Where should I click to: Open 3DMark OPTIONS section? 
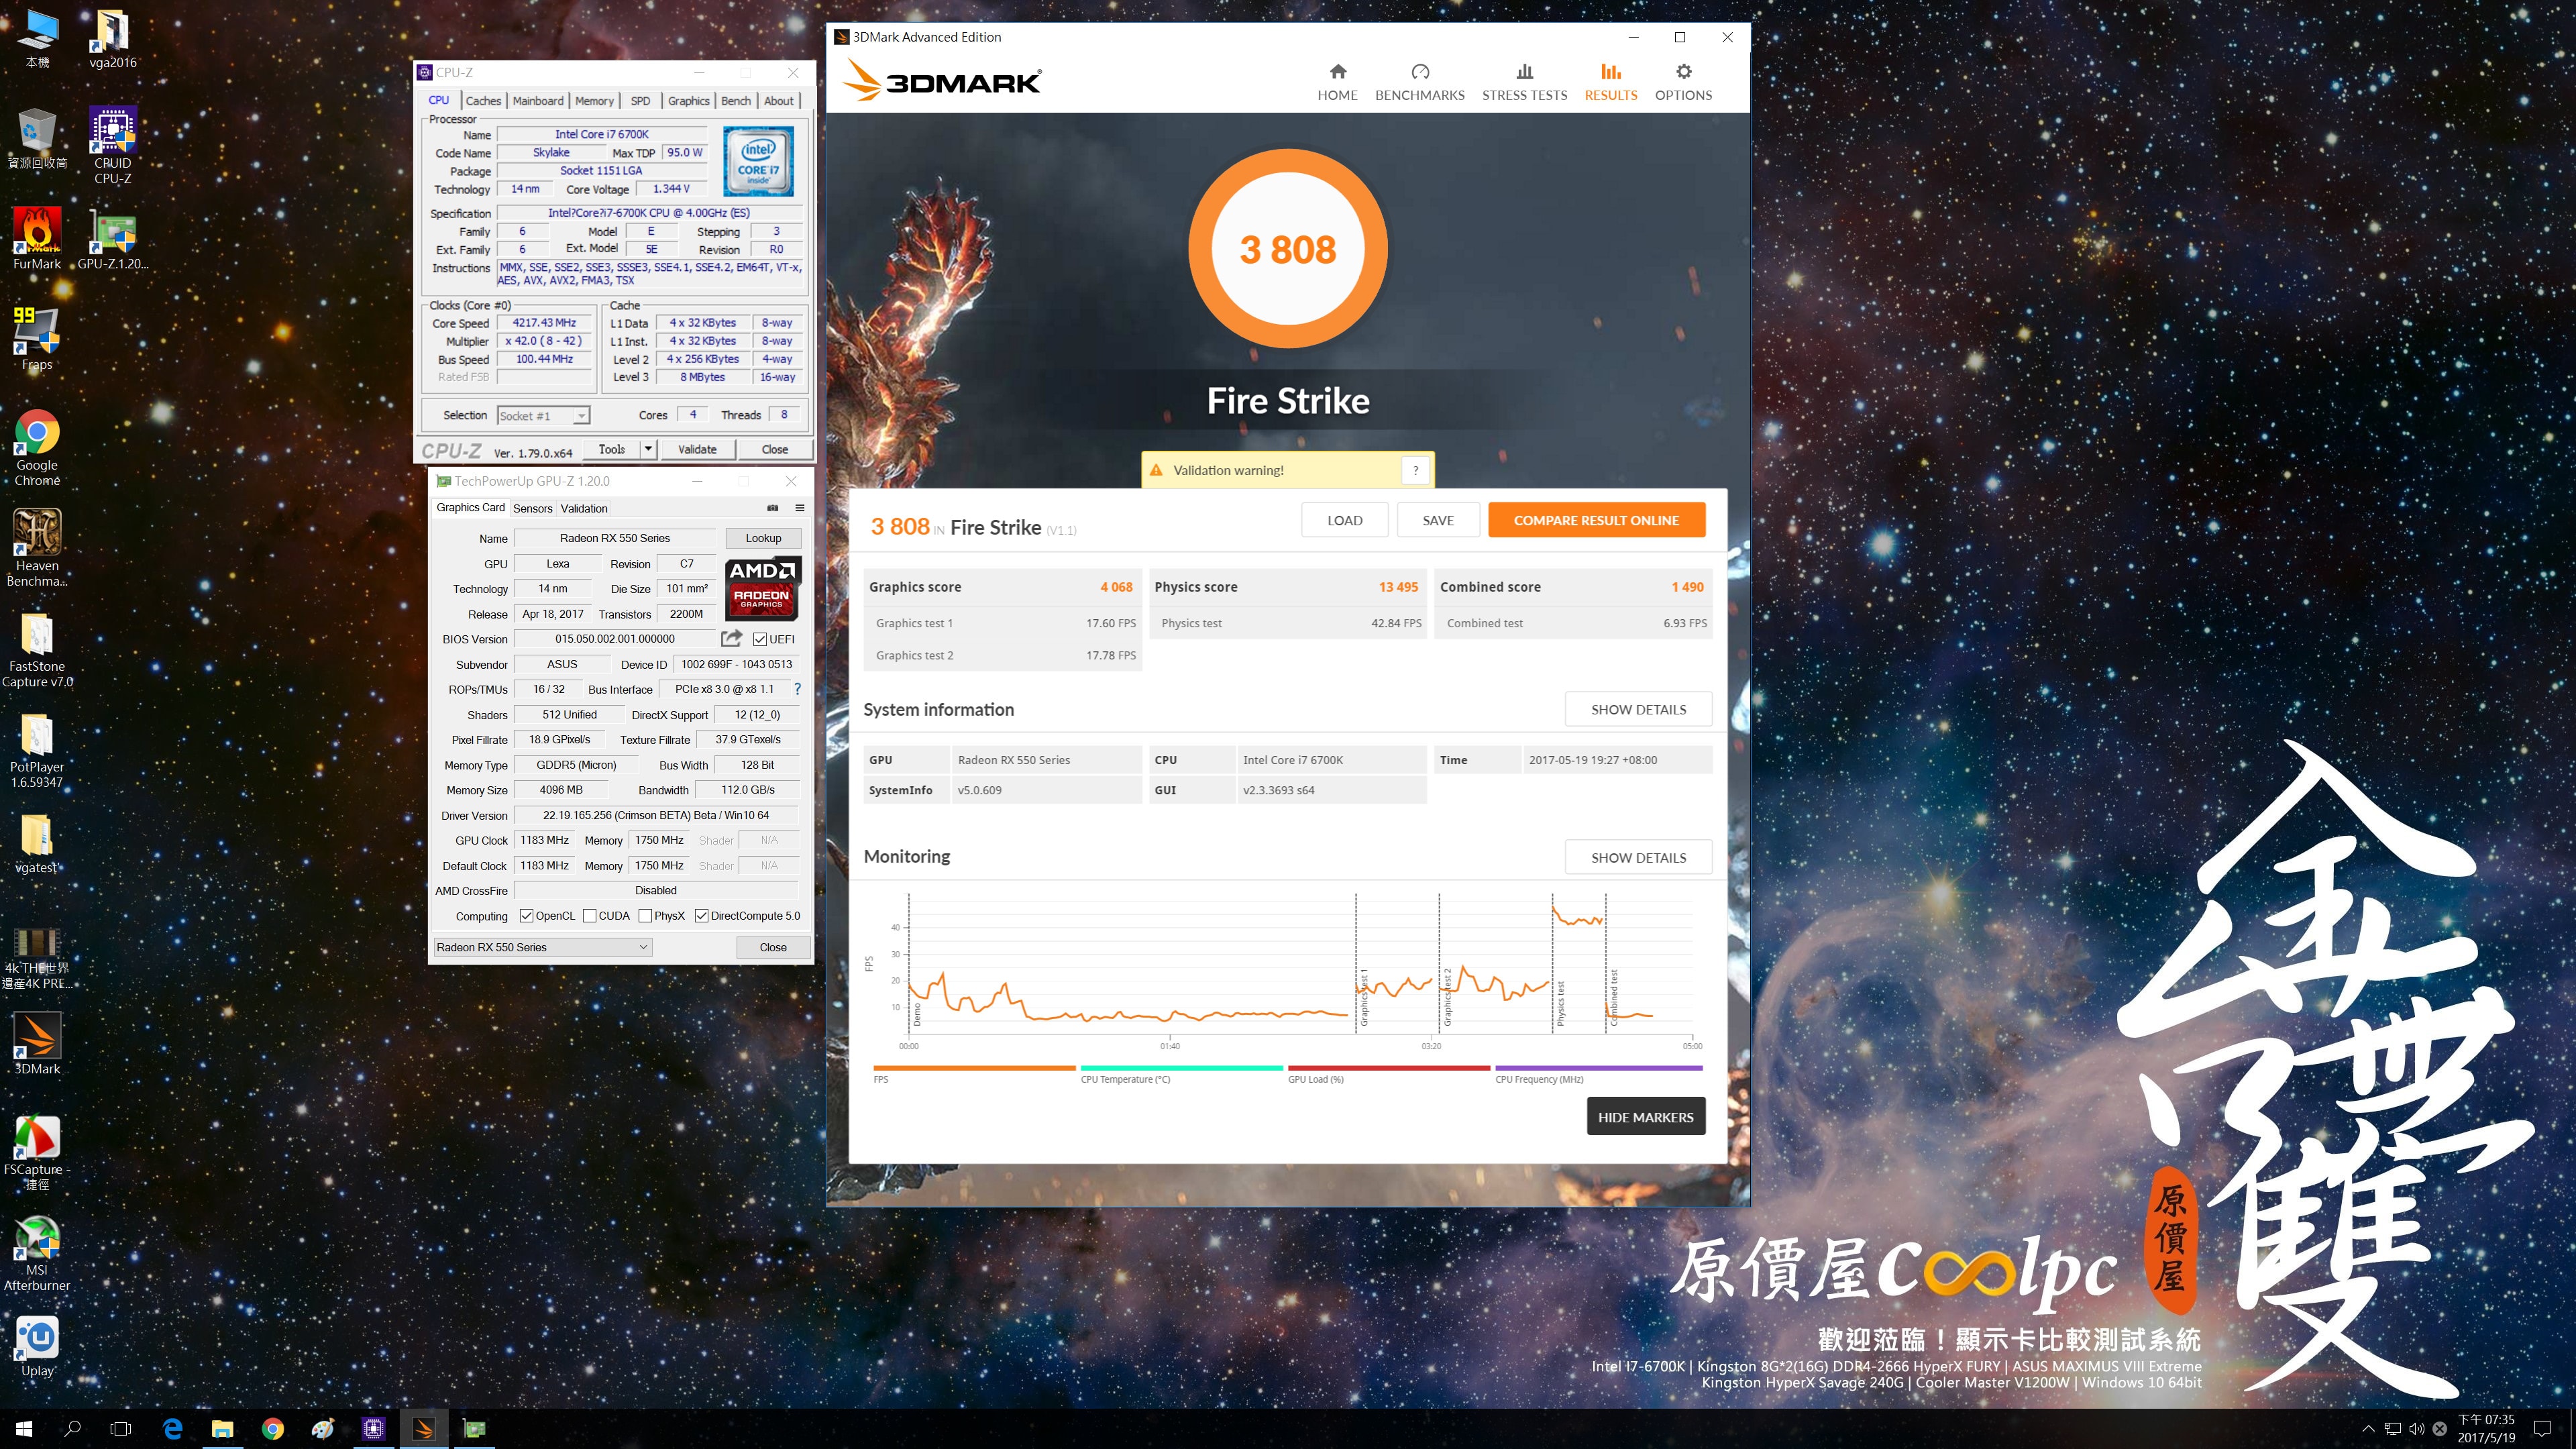(x=1683, y=82)
